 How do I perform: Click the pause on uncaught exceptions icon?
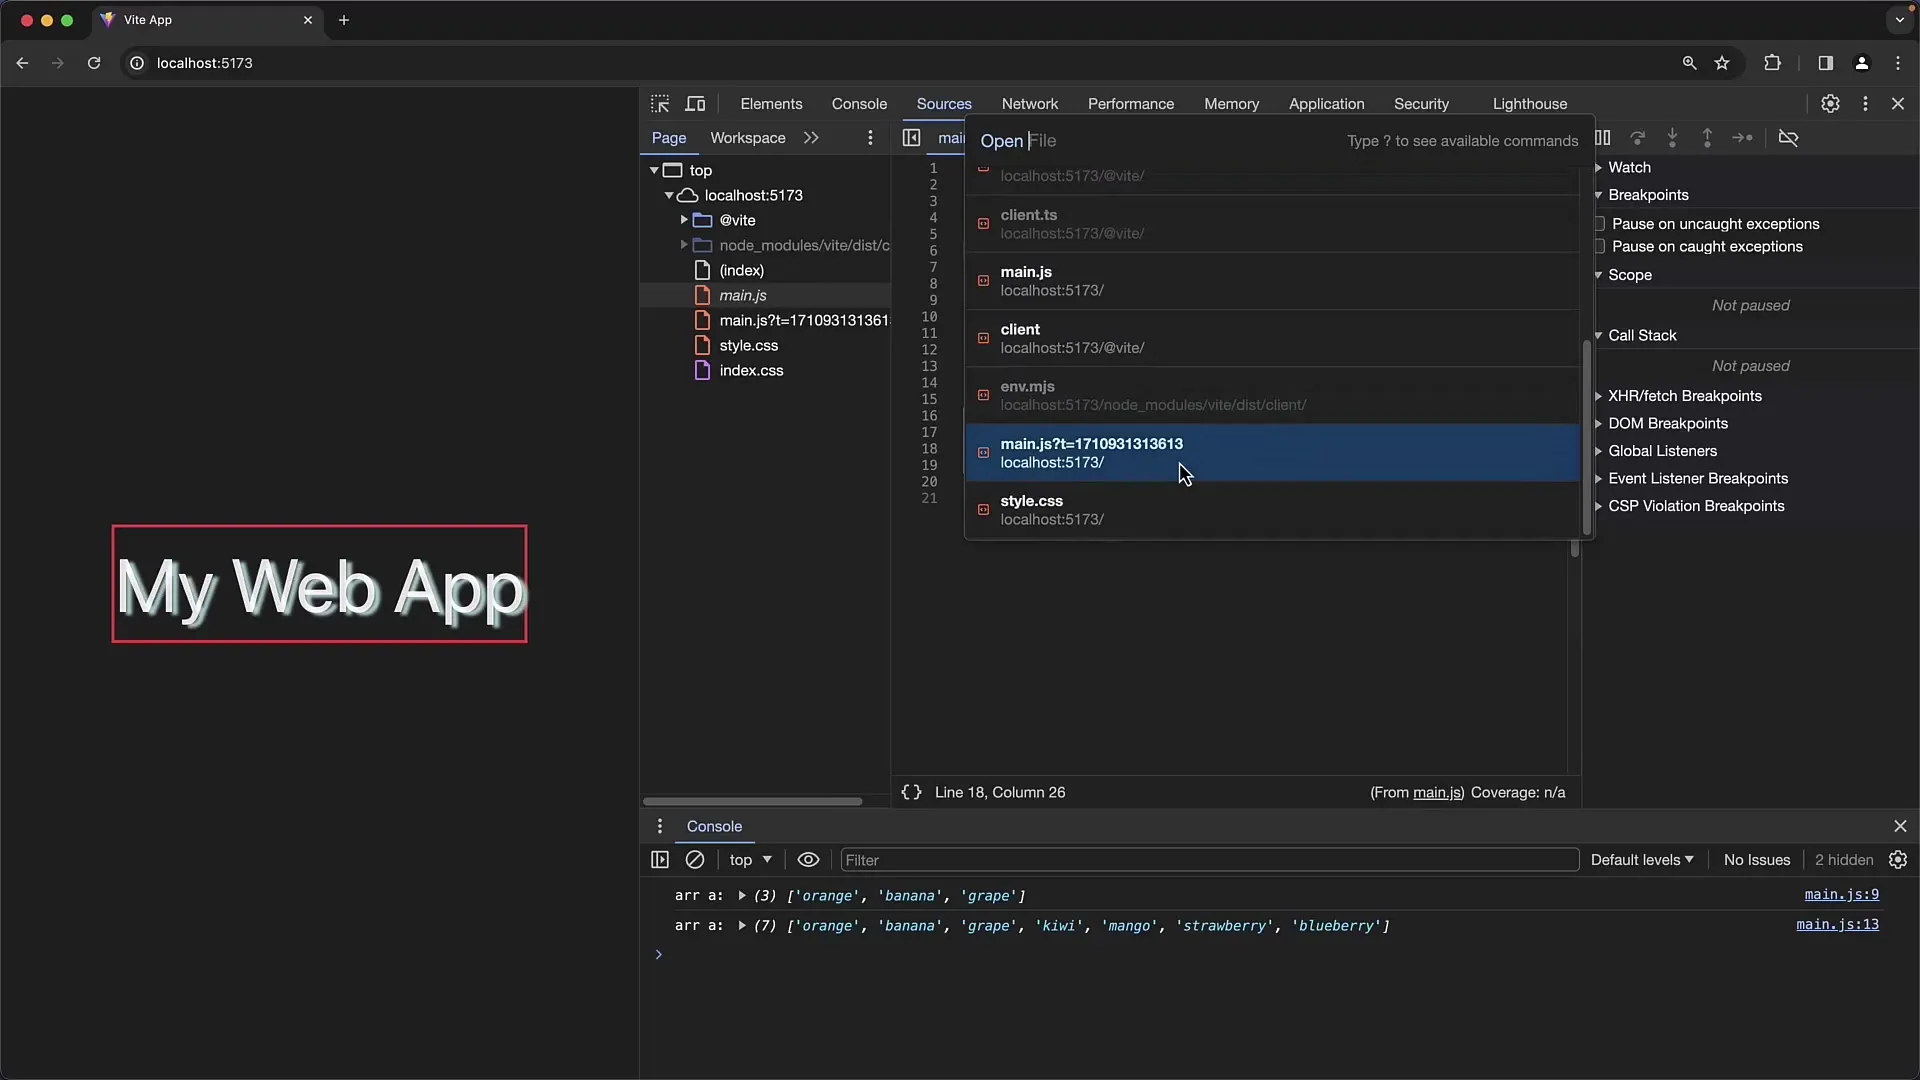[x=1597, y=223]
